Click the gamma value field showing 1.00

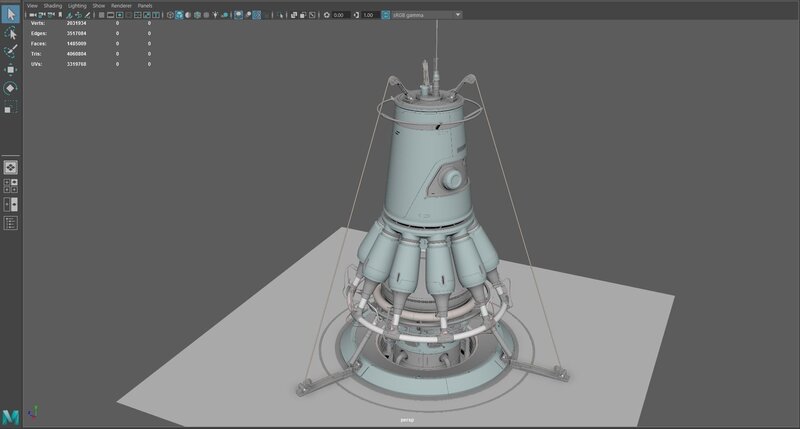pyautogui.click(x=369, y=15)
